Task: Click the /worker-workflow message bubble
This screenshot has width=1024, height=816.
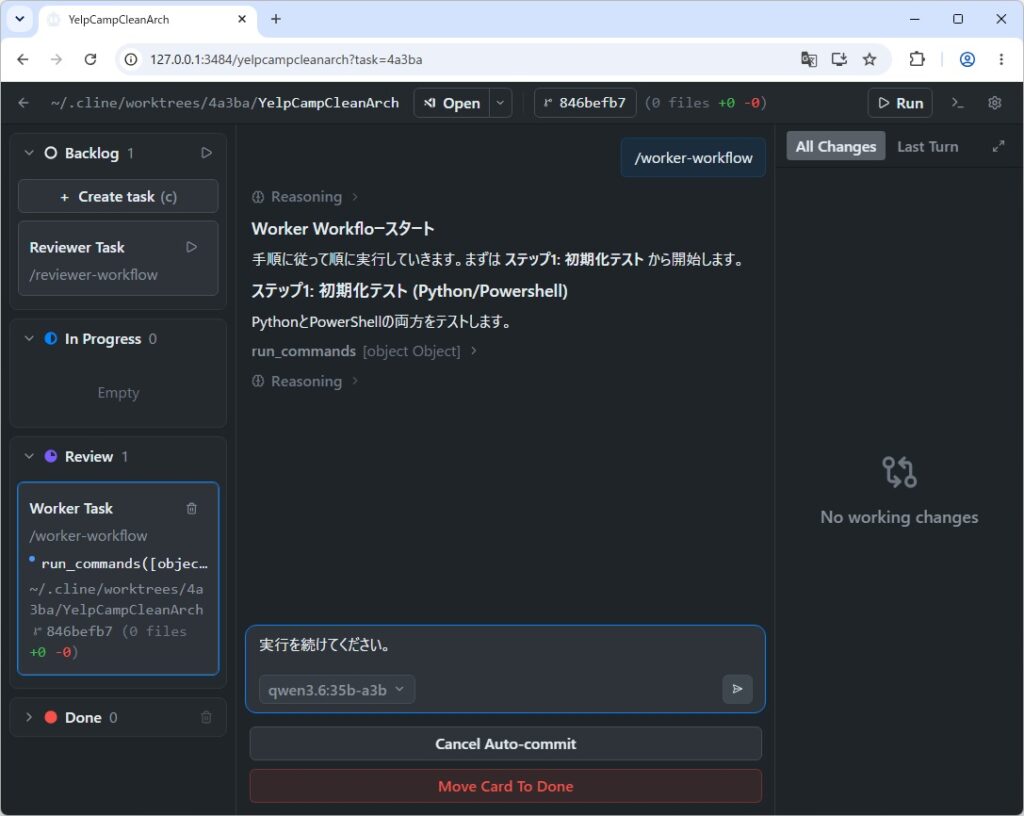Action: click(693, 157)
